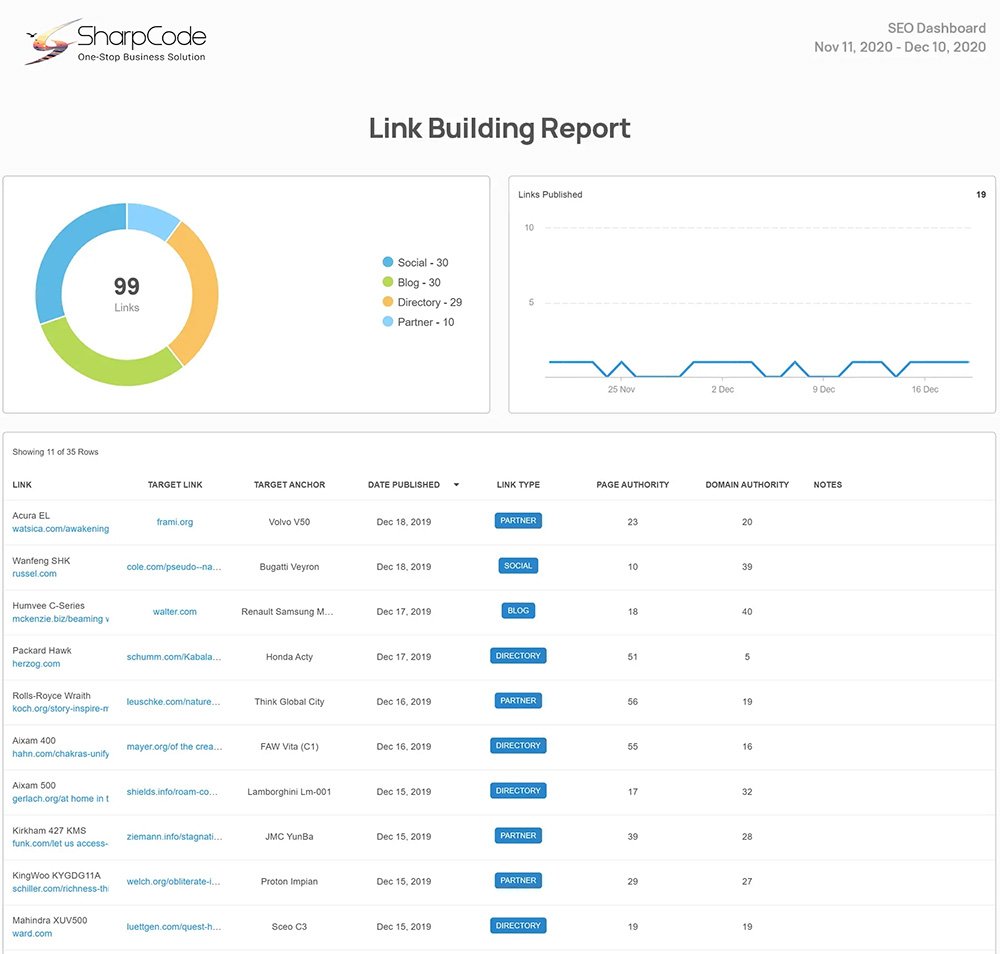The width and height of the screenshot is (1000, 954).
Task: Click the Links Published chart line
Action: click(720, 362)
